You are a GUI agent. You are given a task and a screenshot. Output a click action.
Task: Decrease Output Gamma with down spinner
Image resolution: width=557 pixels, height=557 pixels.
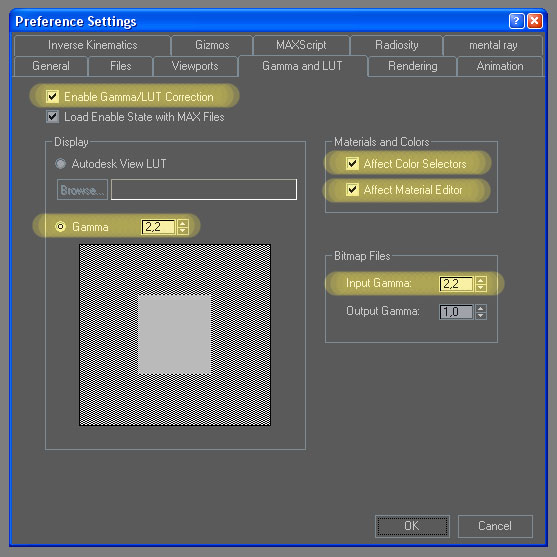[x=481, y=315]
